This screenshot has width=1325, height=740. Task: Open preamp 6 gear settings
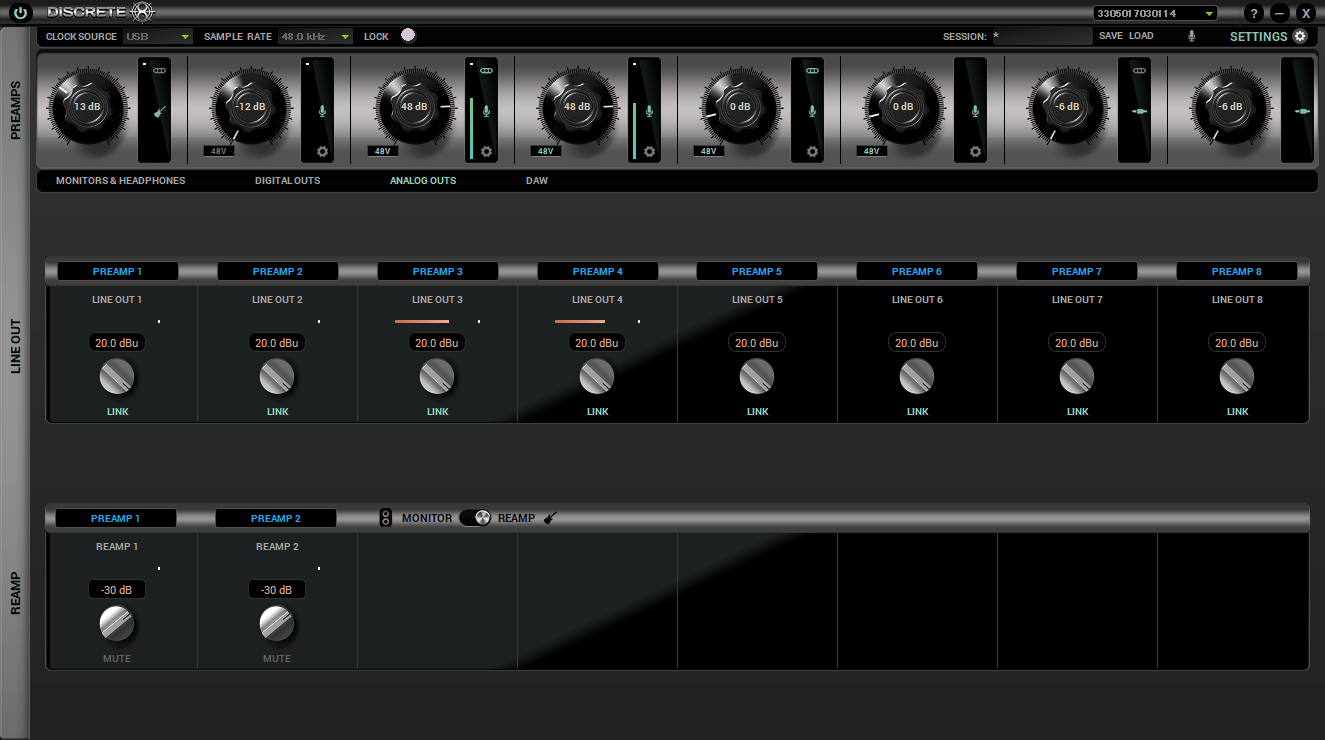(975, 152)
